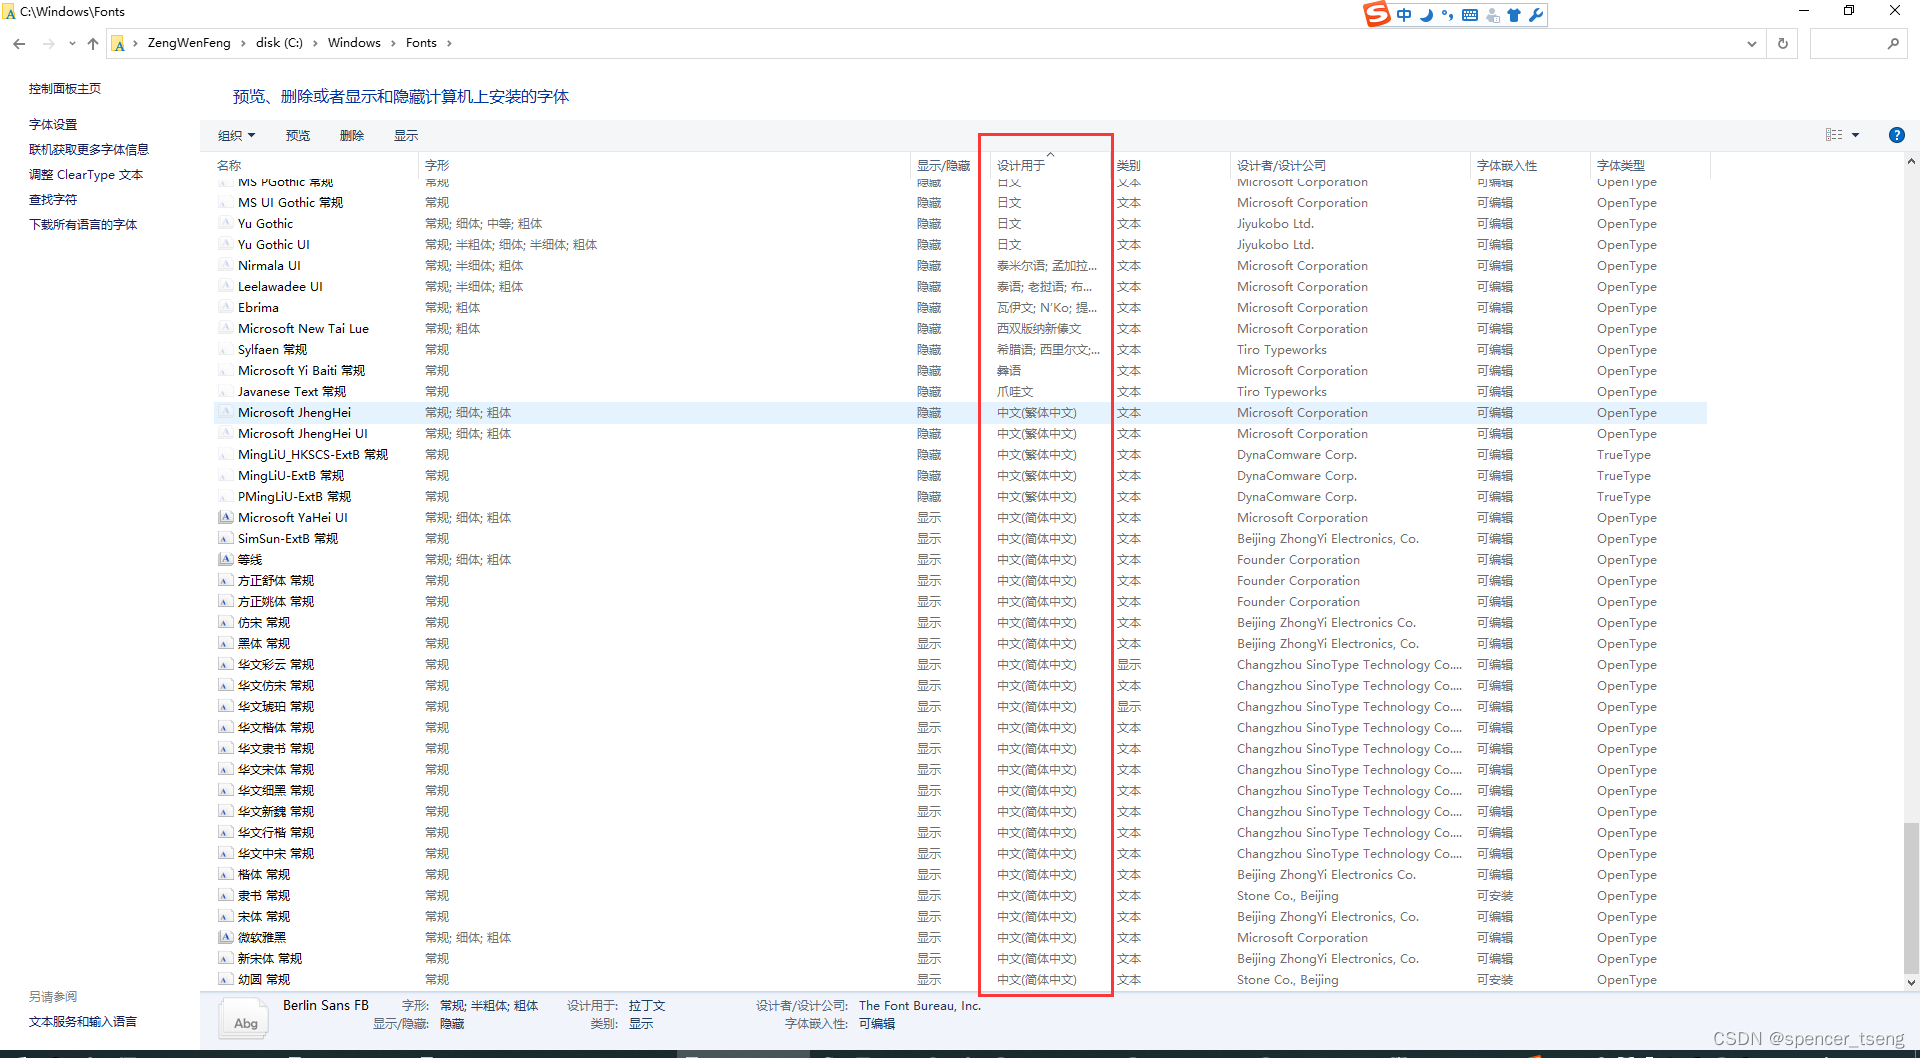The image size is (1920, 1058).
Task: Click the 删除 toolbar button
Action: (352, 135)
